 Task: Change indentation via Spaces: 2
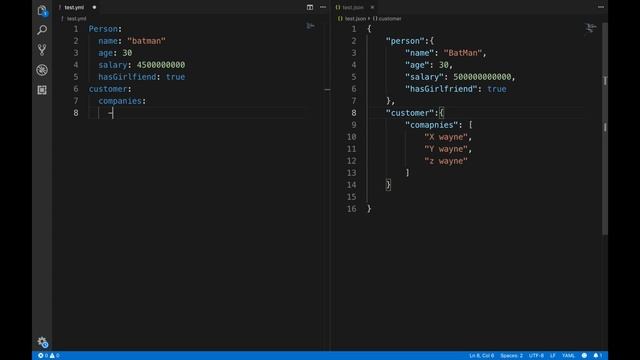click(x=511, y=356)
